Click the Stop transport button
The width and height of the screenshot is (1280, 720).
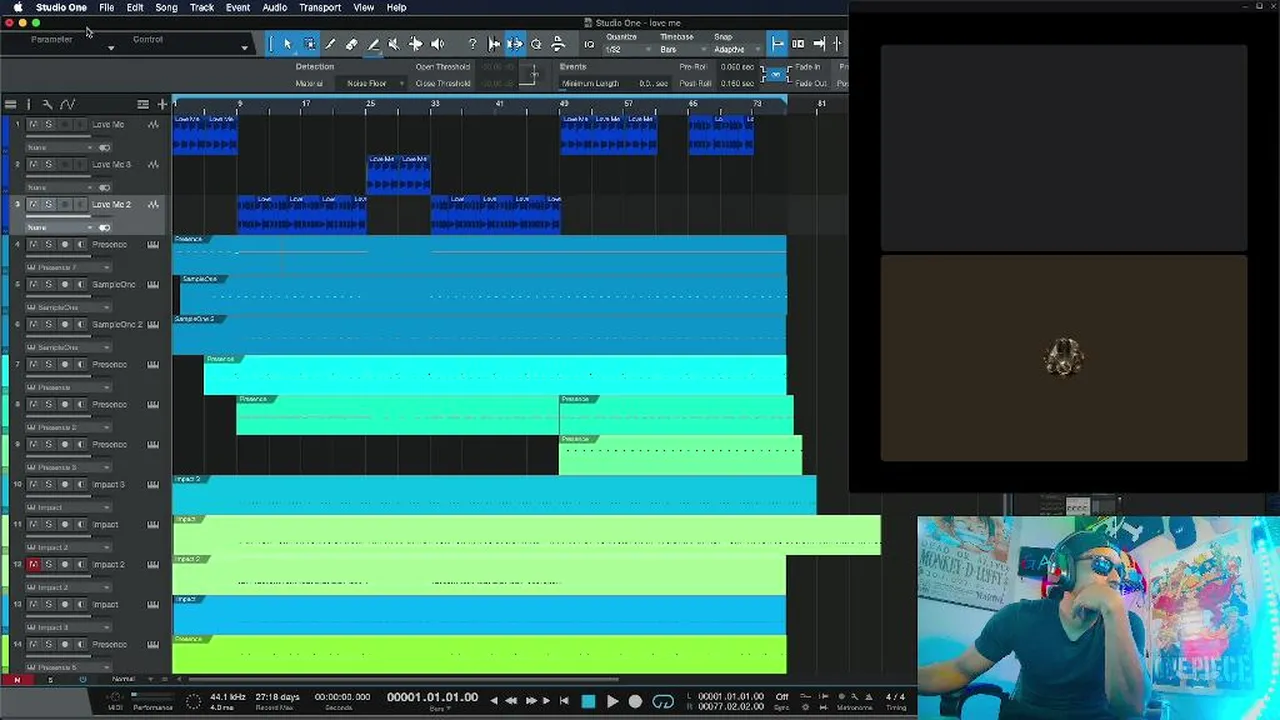(x=588, y=702)
